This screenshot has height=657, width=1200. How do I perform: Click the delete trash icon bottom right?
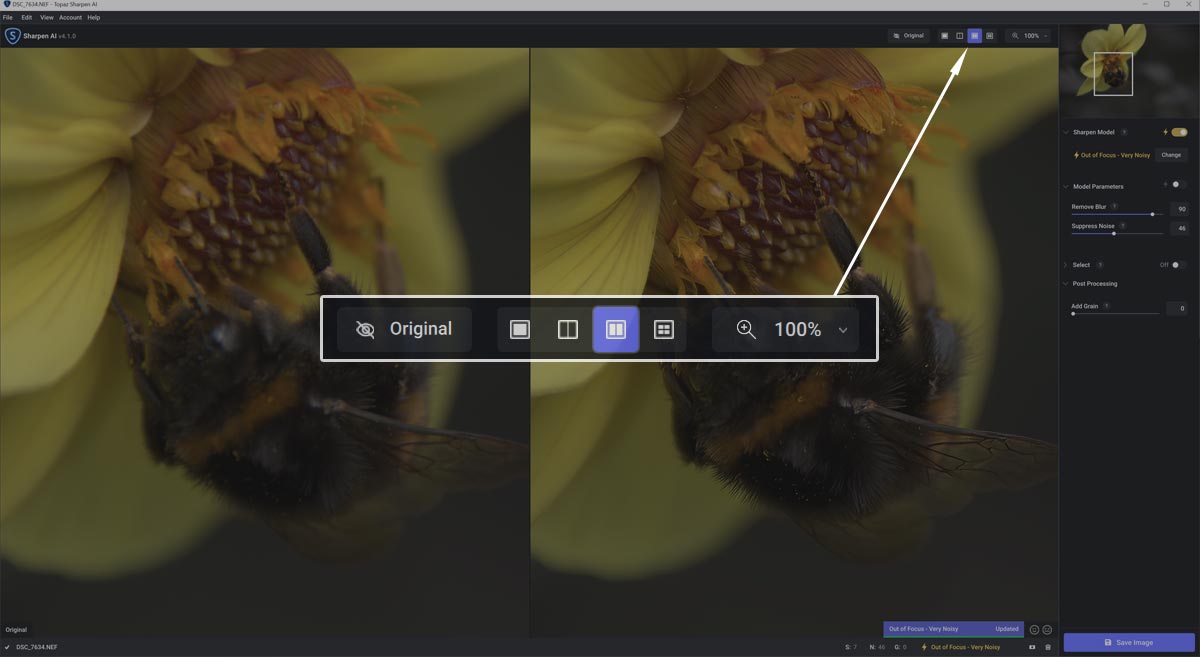tap(1048, 647)
